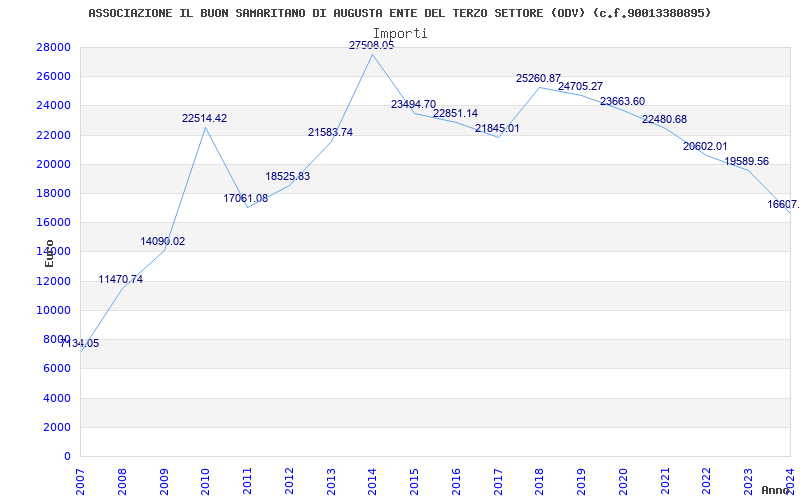This screenshot has width=800, height=500.
Task: Click the data label 22851.14
Action: pos(456,113)
